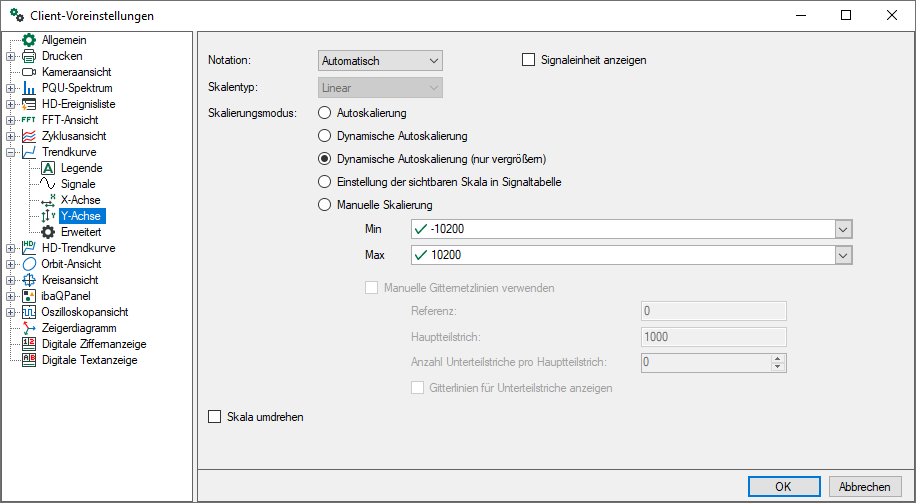Image resolution: width=916 pixels, height=503 pixels.
Task: Select X-Achse in the tree
Action: [x=80, y=200]
